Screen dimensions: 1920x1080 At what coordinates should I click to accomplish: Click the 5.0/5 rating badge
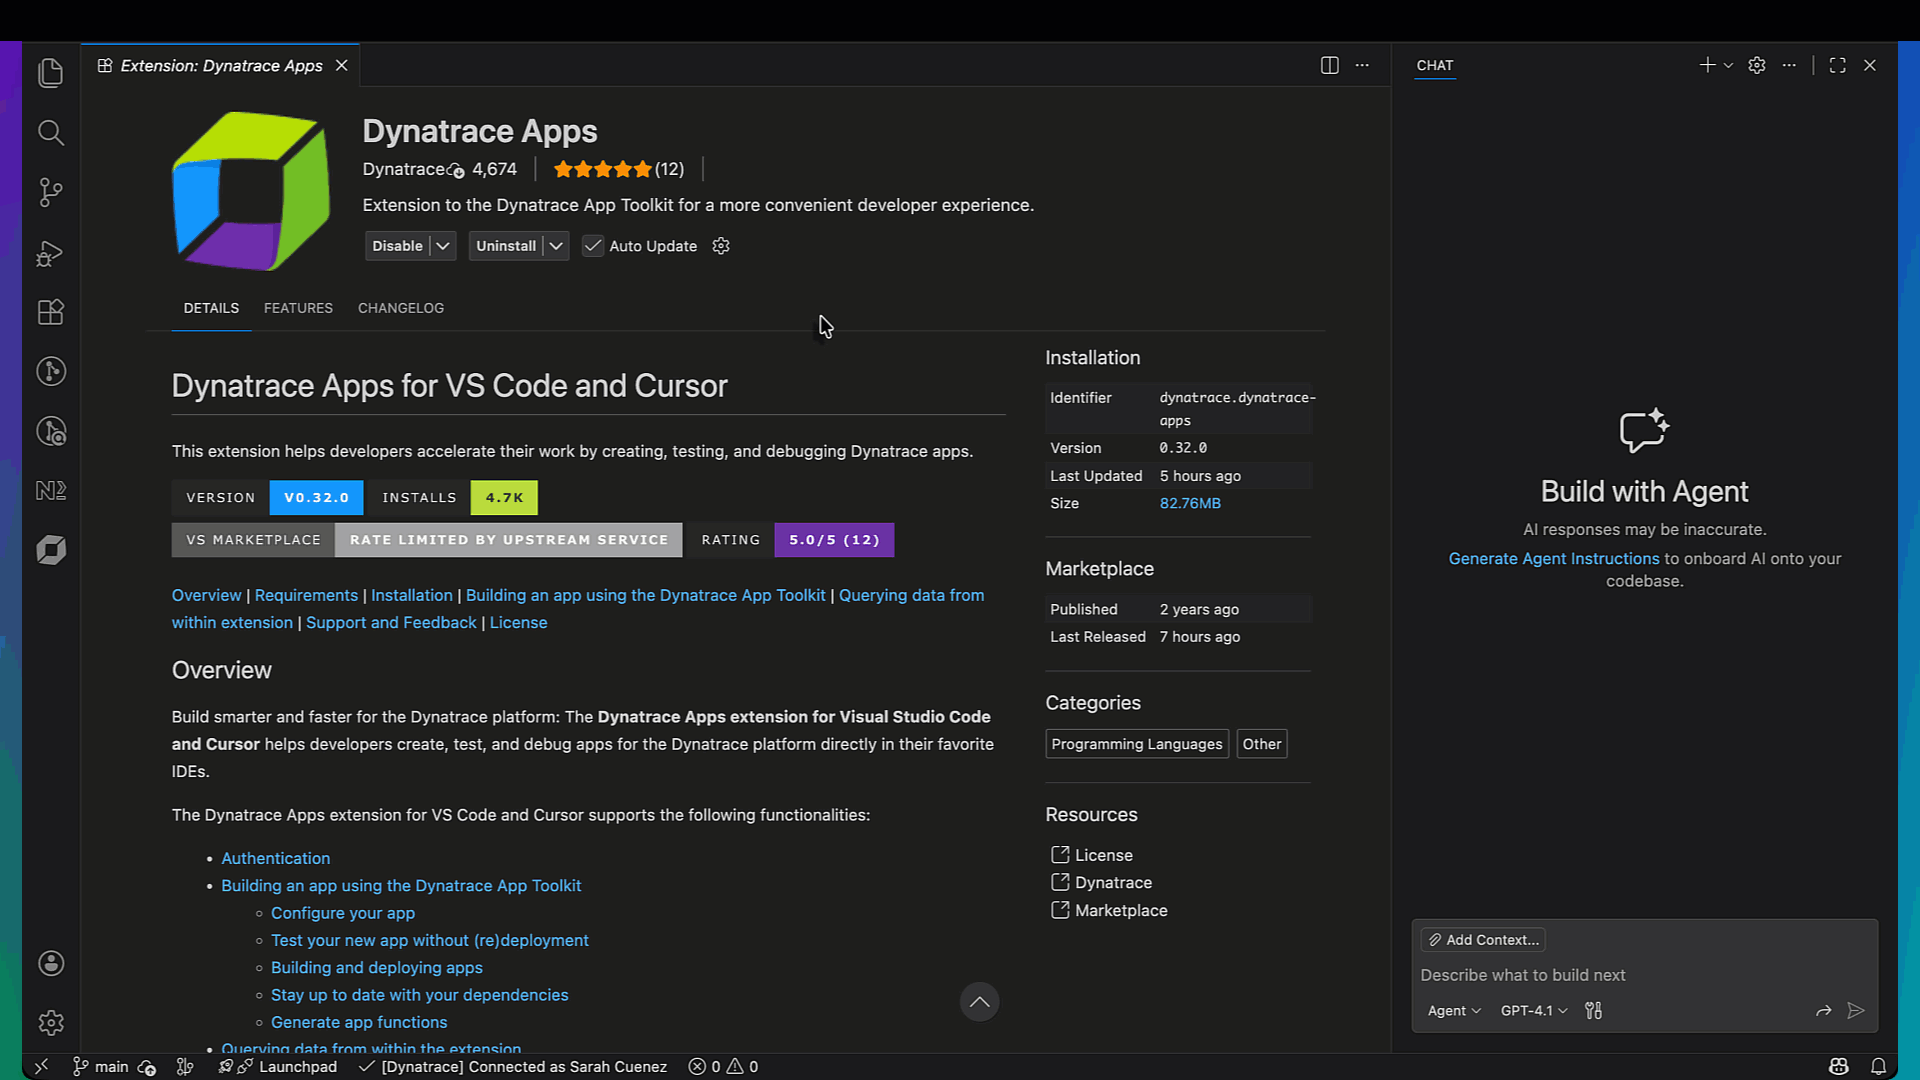pos(833,540)
